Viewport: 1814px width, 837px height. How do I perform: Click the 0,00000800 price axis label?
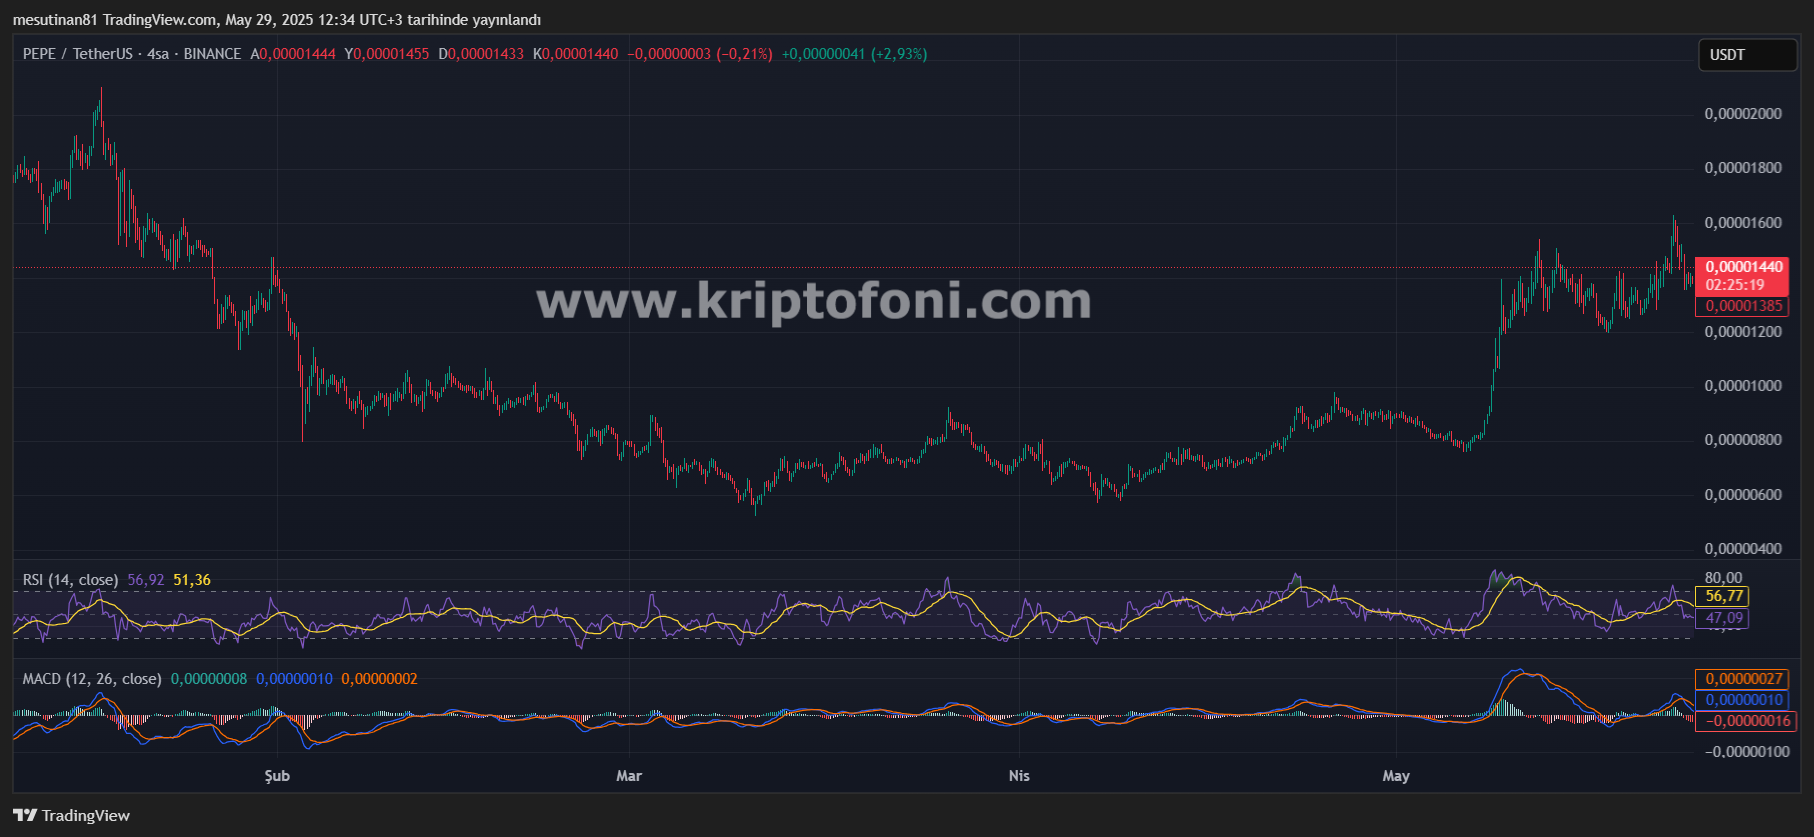[1743, 440]
